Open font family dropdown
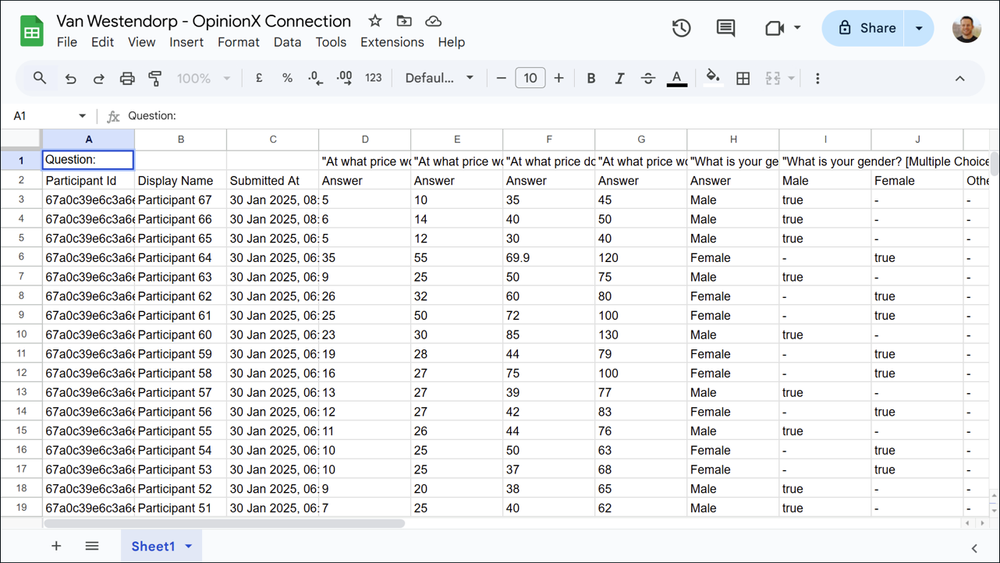The height and width of the screenshot is (563, 1000). click(439, 78)
